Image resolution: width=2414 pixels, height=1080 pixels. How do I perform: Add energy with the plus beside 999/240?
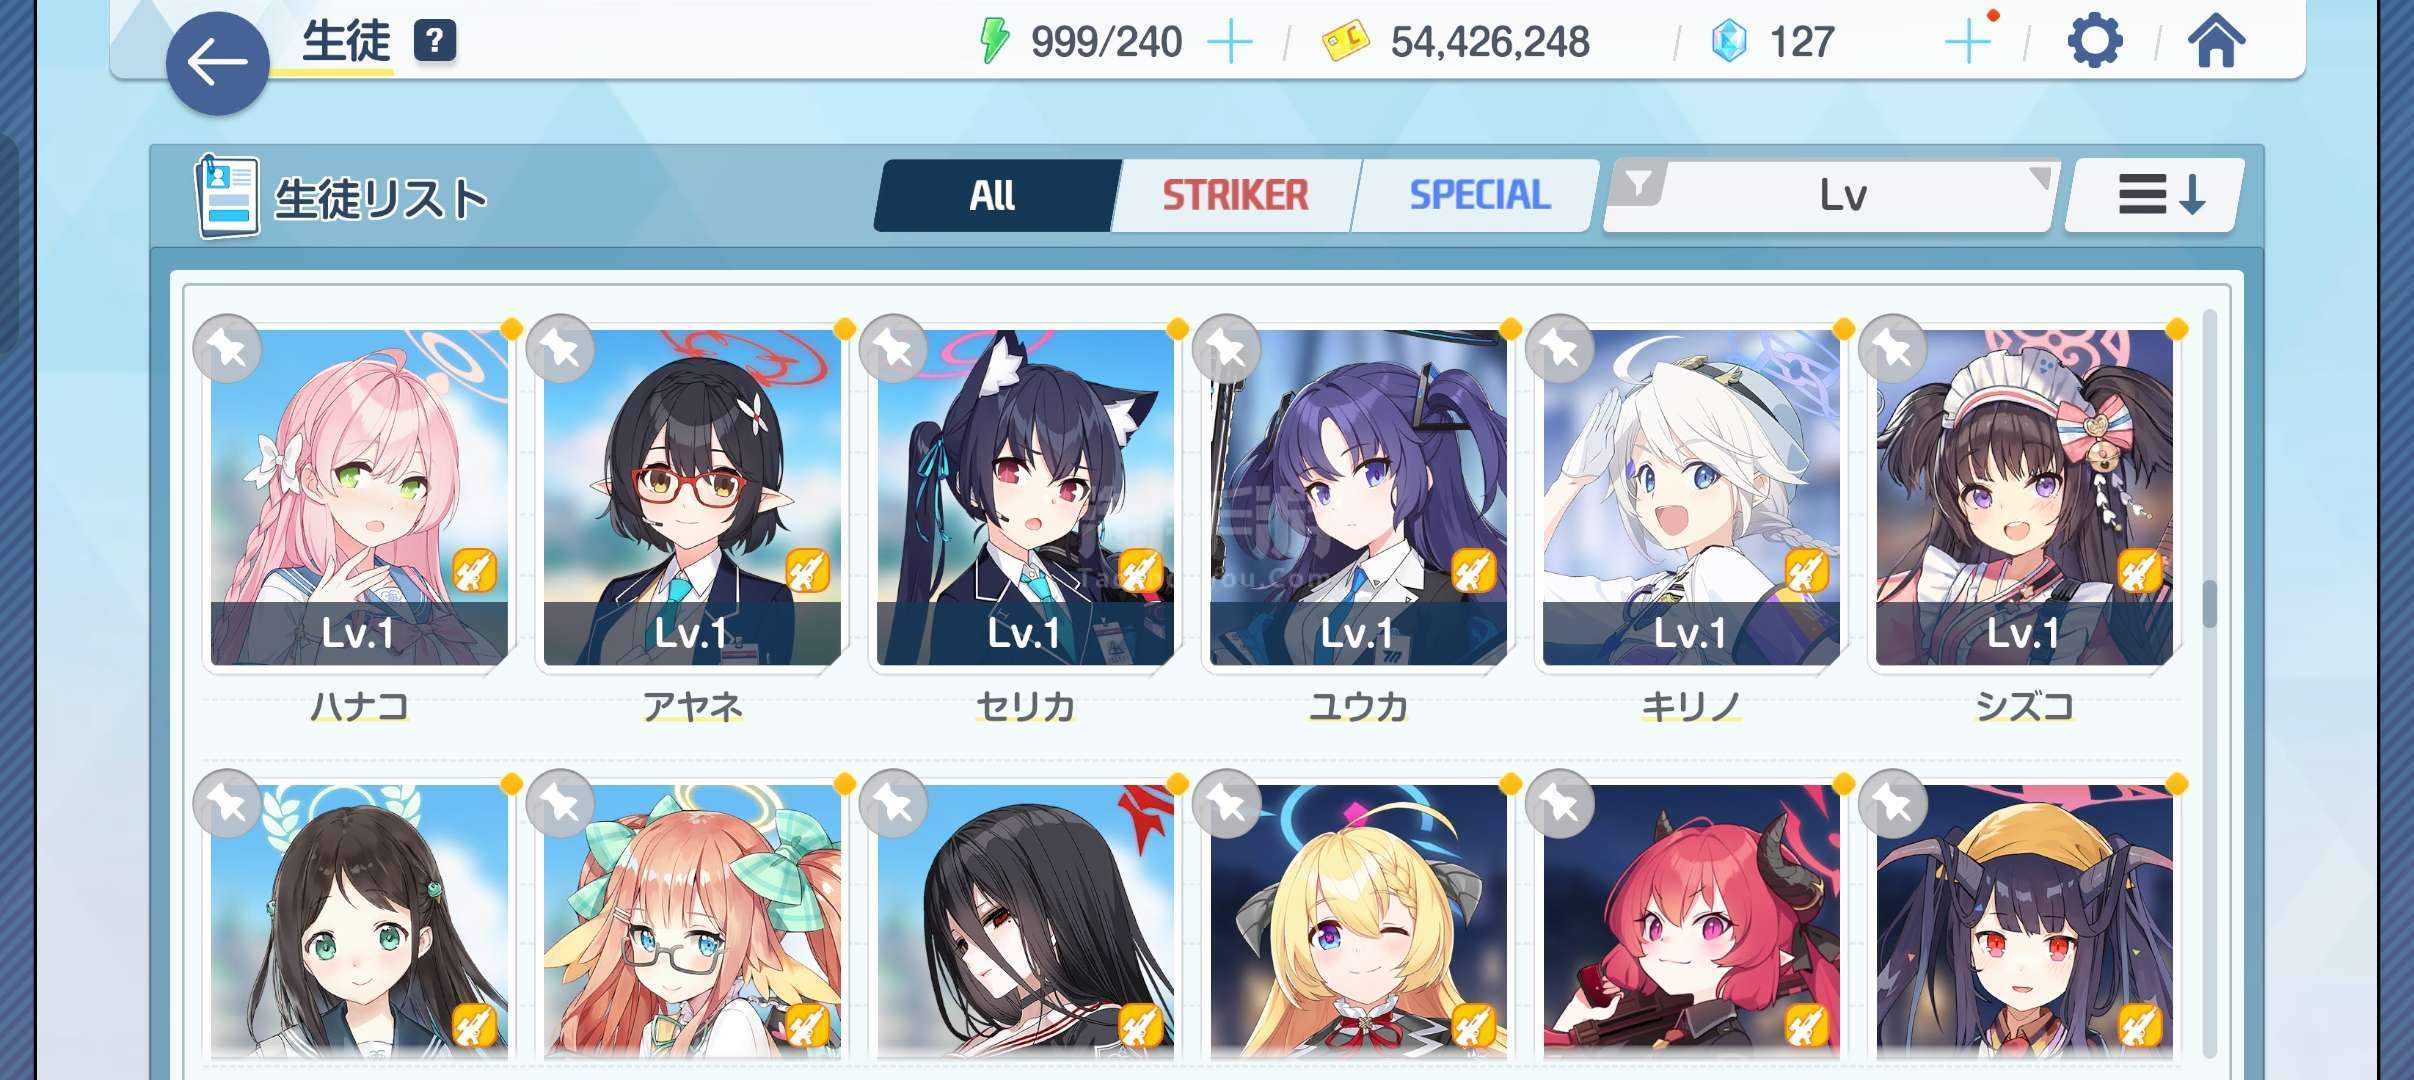pos(1230,43)
